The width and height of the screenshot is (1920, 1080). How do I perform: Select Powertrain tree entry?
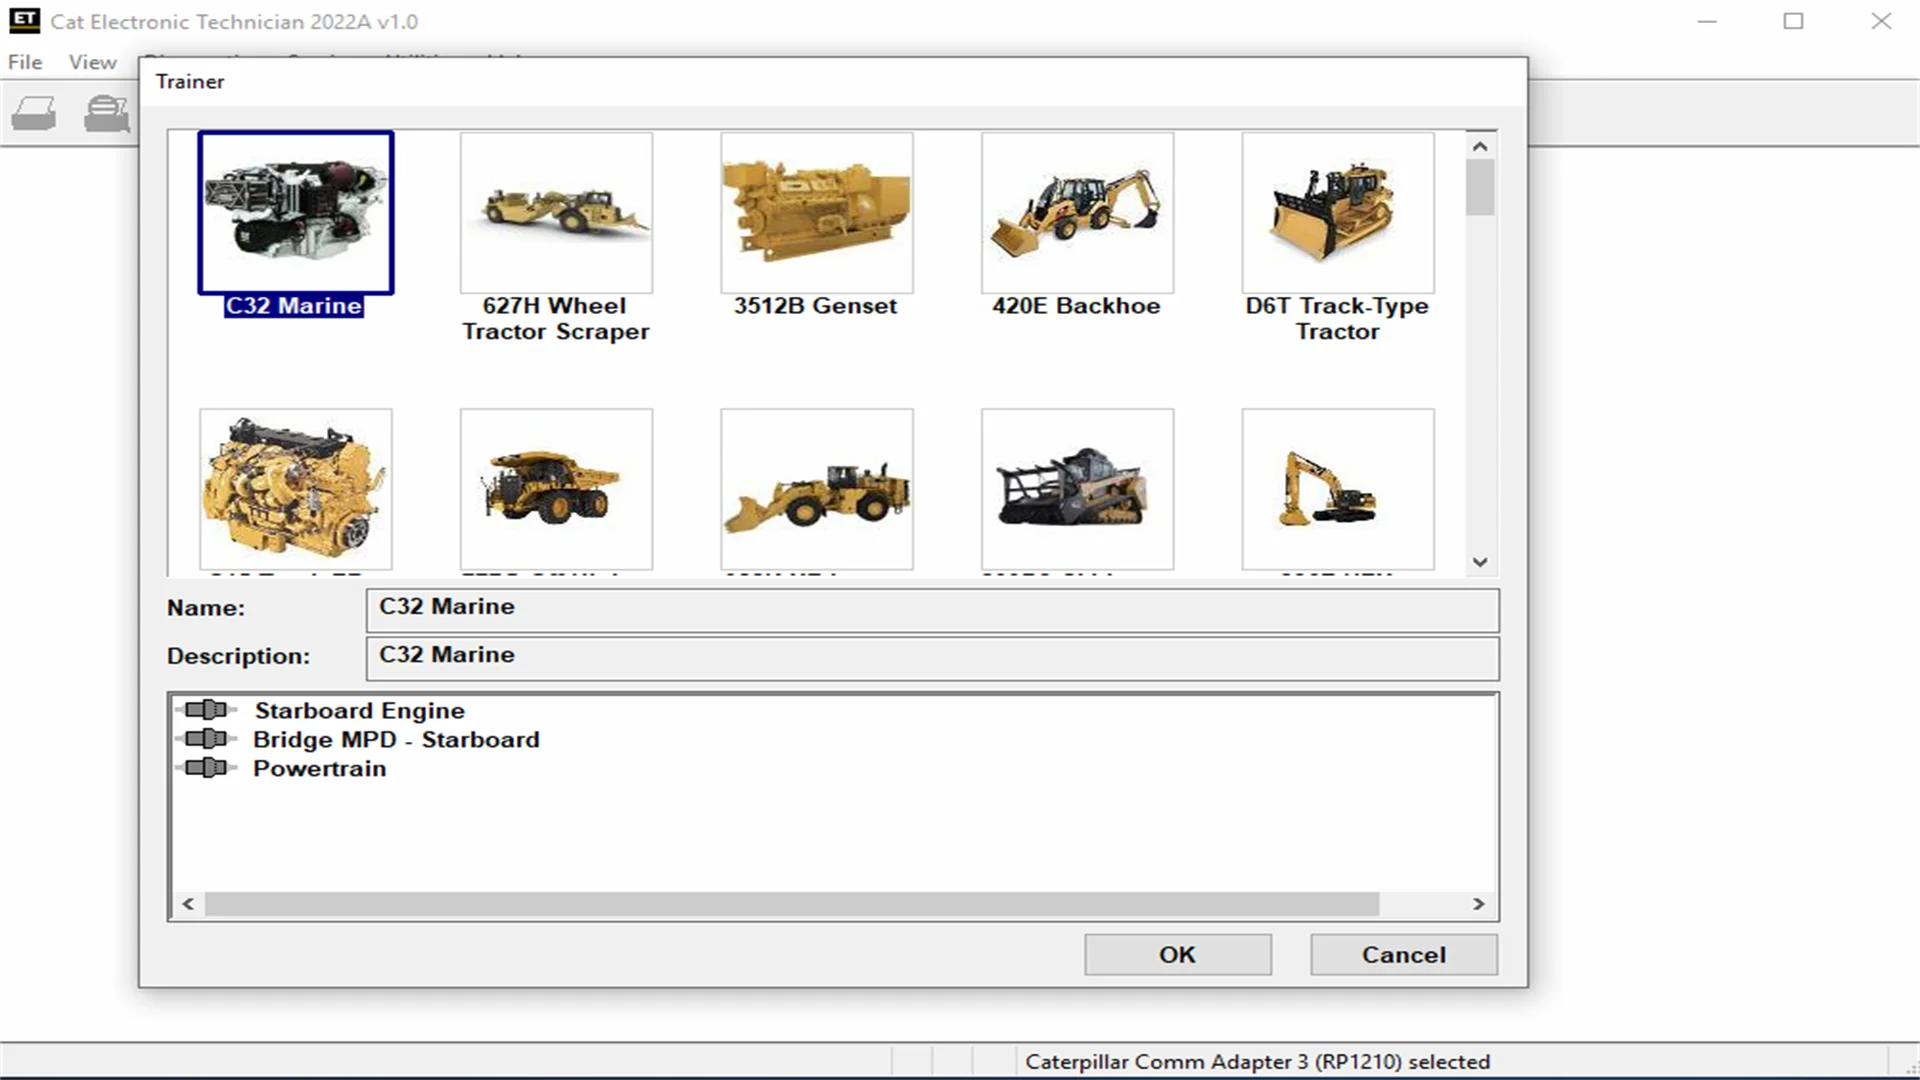coord(319,768)
